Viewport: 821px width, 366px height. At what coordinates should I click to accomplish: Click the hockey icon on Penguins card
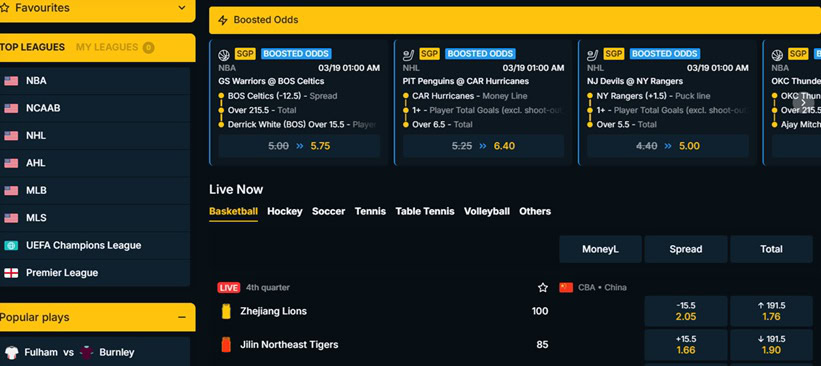pyautogui.click(x=408, y=54)
